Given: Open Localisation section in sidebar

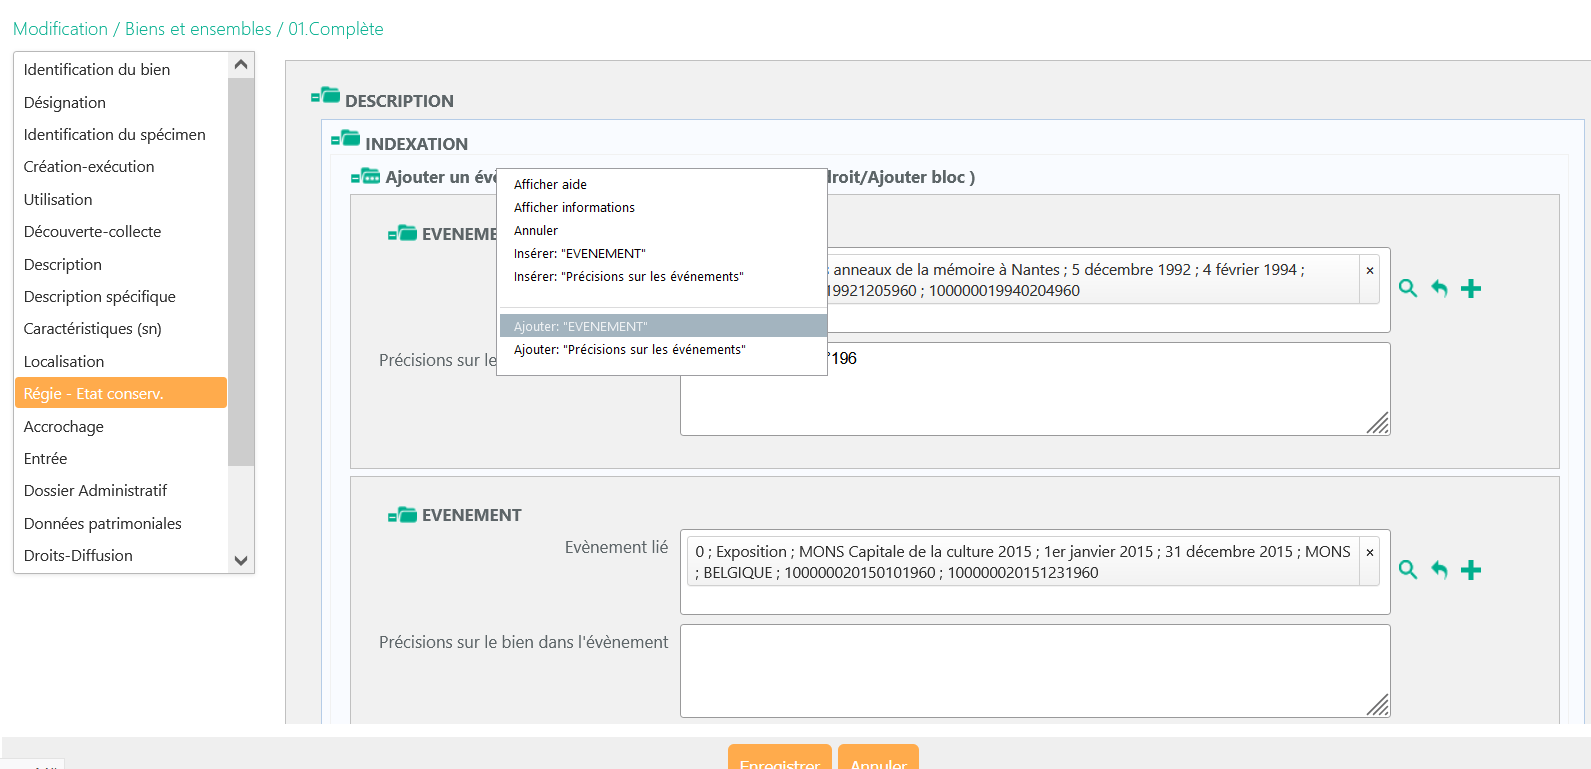Looking at the screenshot, I should 64,362.
